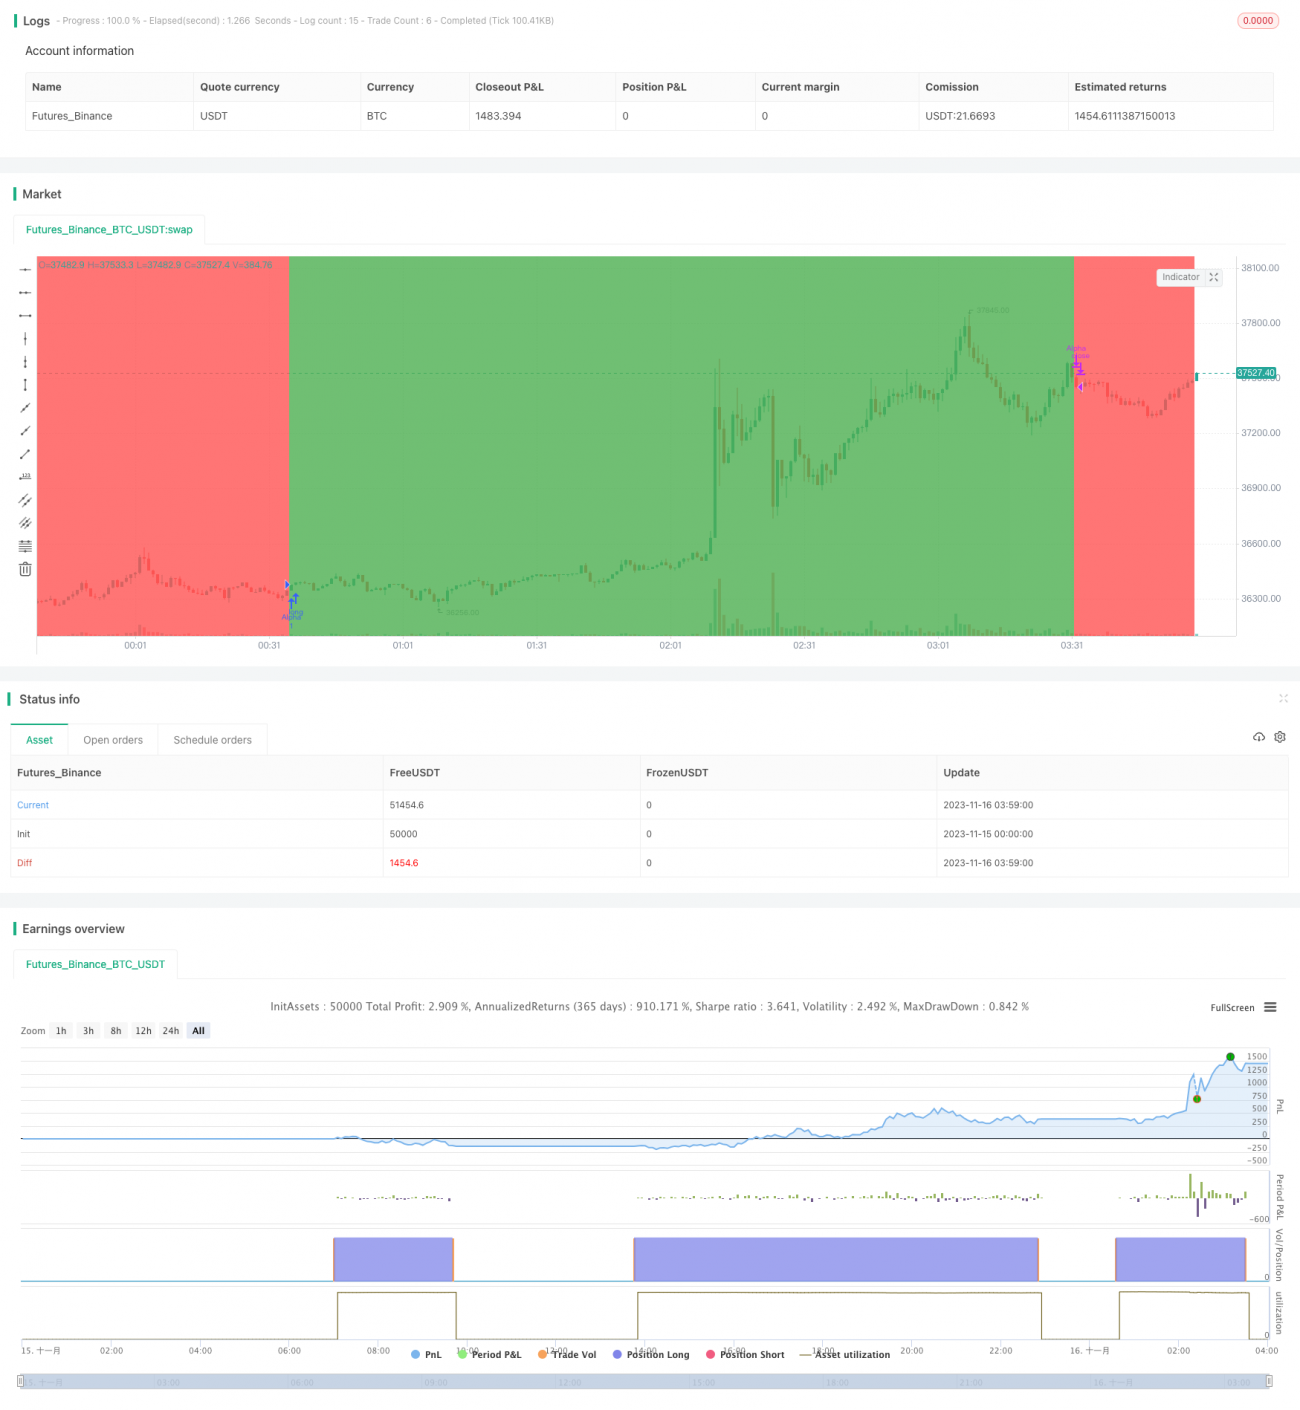Collapse the Status info panel
The width and height of the screenshot is (1300, 1410).
(x=1283, y=698)
